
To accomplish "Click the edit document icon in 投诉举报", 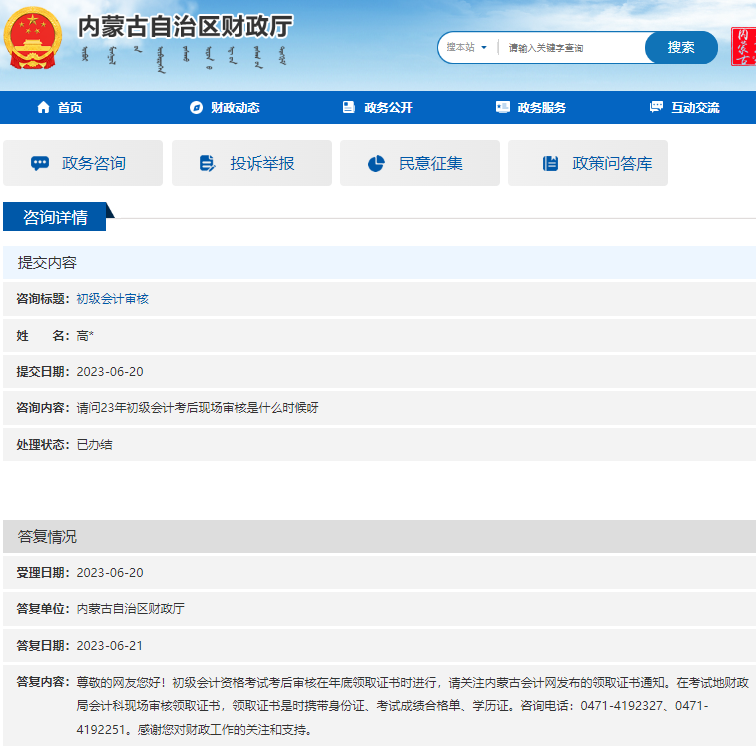I will click(x=208, y=164).
